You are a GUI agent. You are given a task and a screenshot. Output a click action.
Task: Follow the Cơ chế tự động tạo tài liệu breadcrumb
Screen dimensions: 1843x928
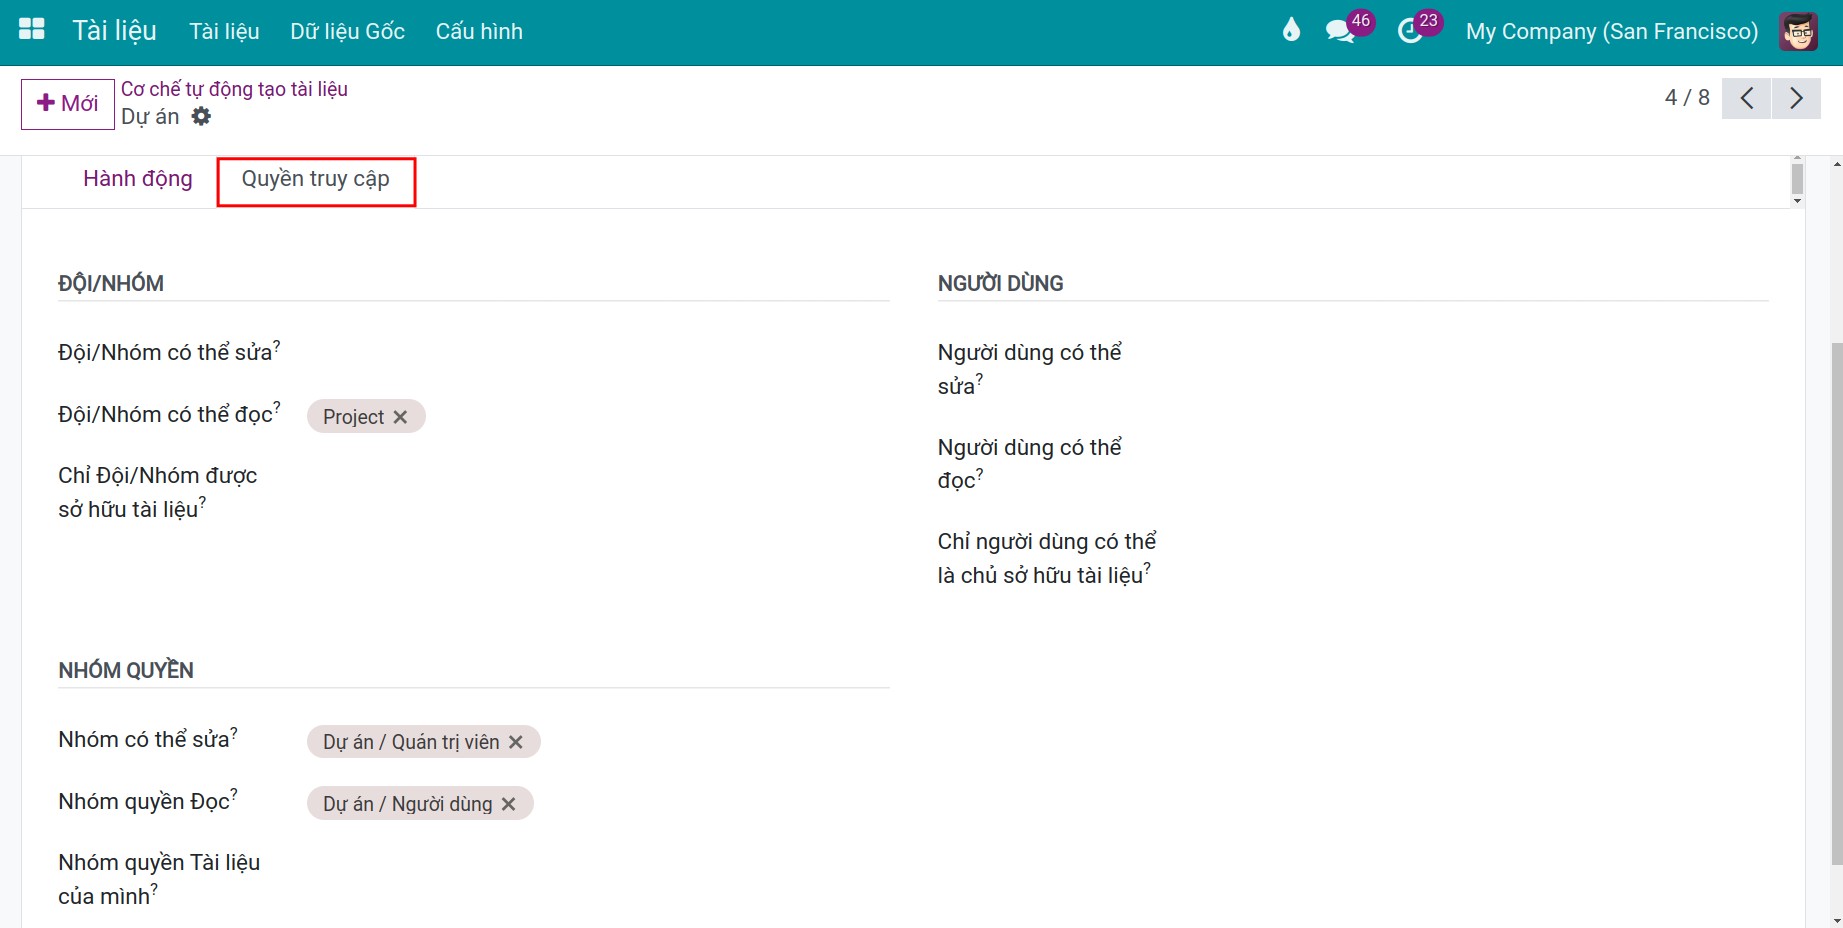[234, 89]
